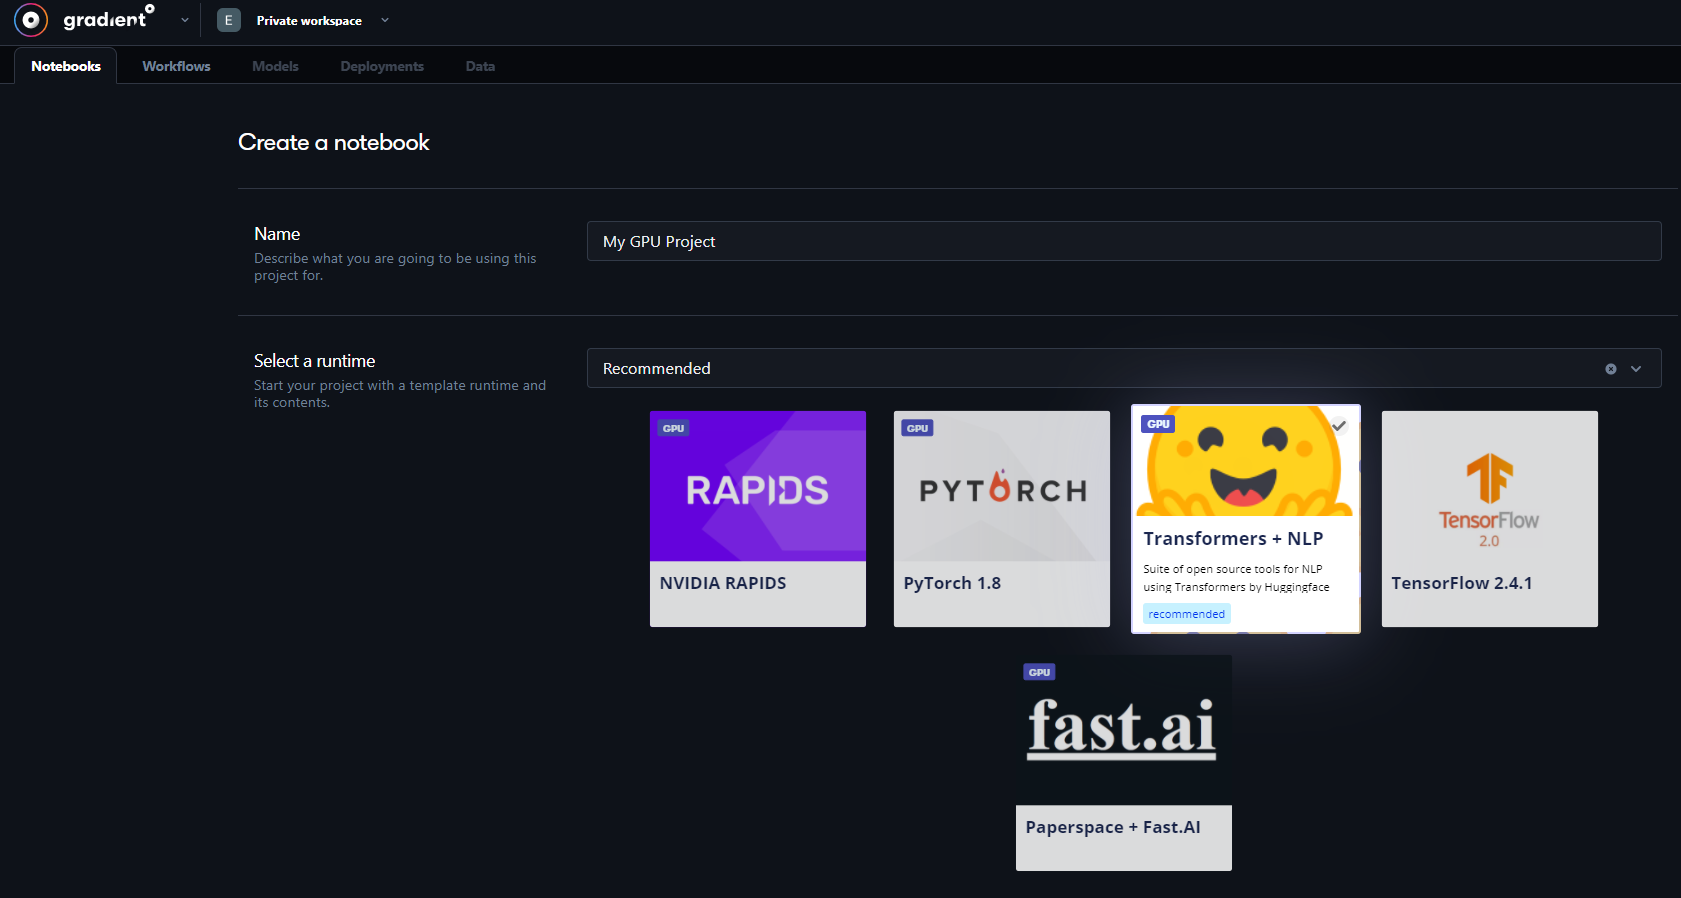The image size is (1681, 898).
Task: Open the Private workspace dropdown chevron
Action: click(x=385, y=20)
